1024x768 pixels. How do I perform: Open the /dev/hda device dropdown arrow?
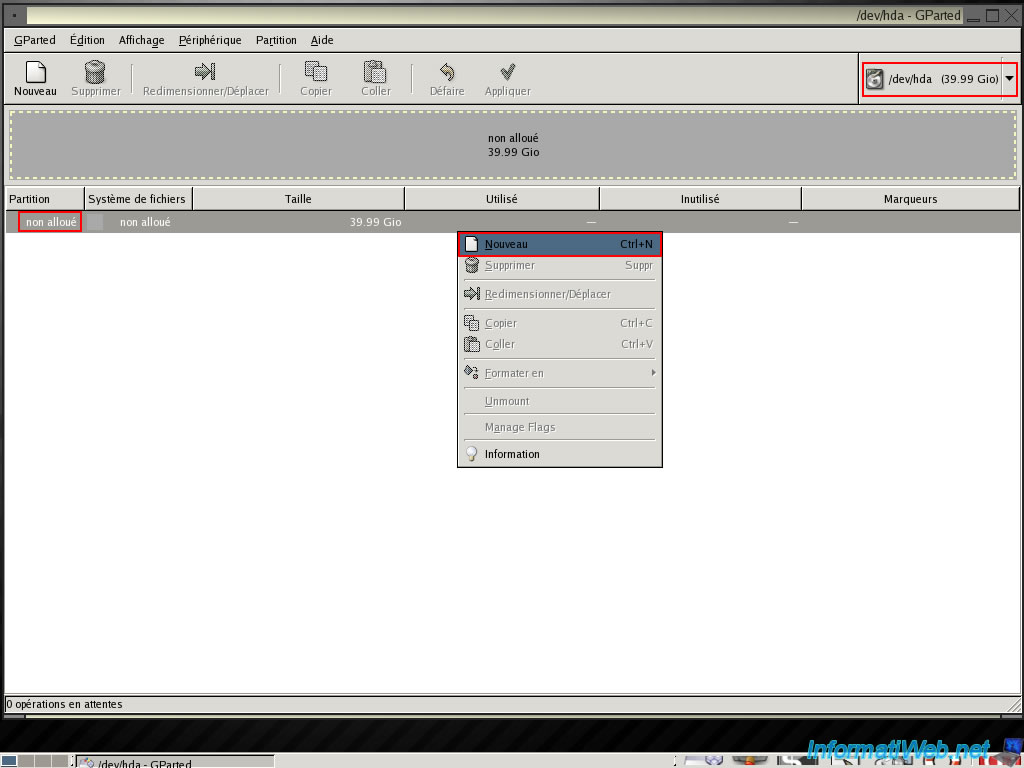[1010, 79]
